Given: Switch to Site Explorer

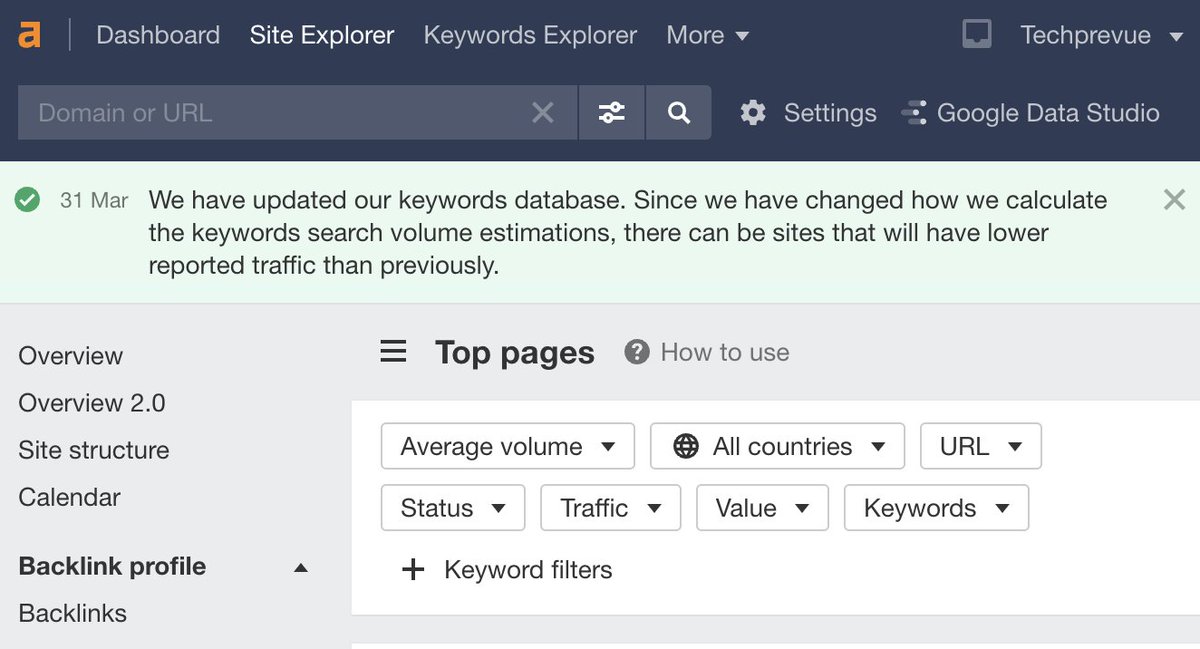Looking at the screenshot, I should click(322, 35).
